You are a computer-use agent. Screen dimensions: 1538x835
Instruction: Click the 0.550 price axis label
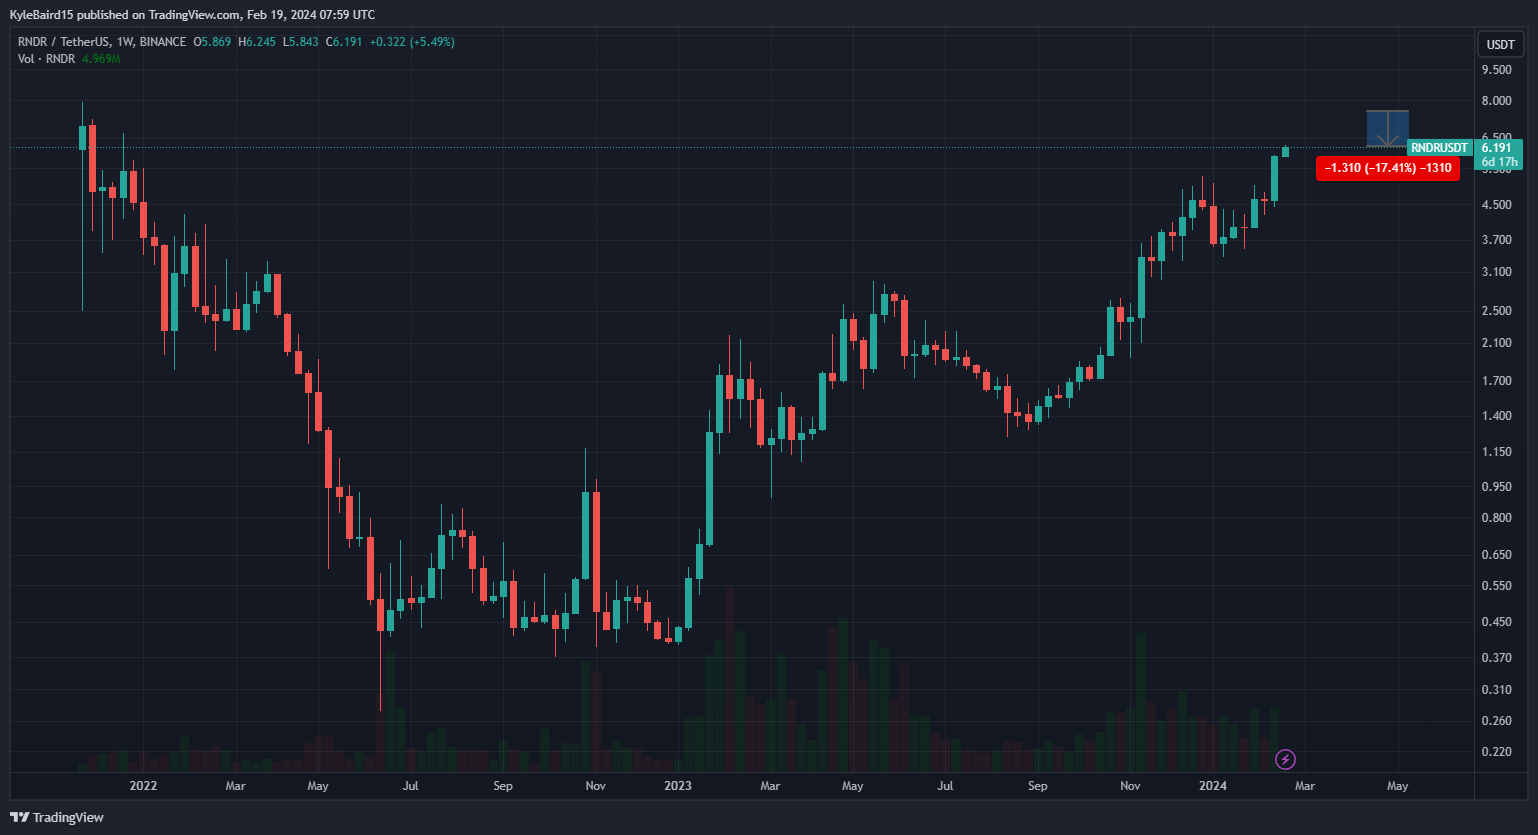pos(1497,586)
